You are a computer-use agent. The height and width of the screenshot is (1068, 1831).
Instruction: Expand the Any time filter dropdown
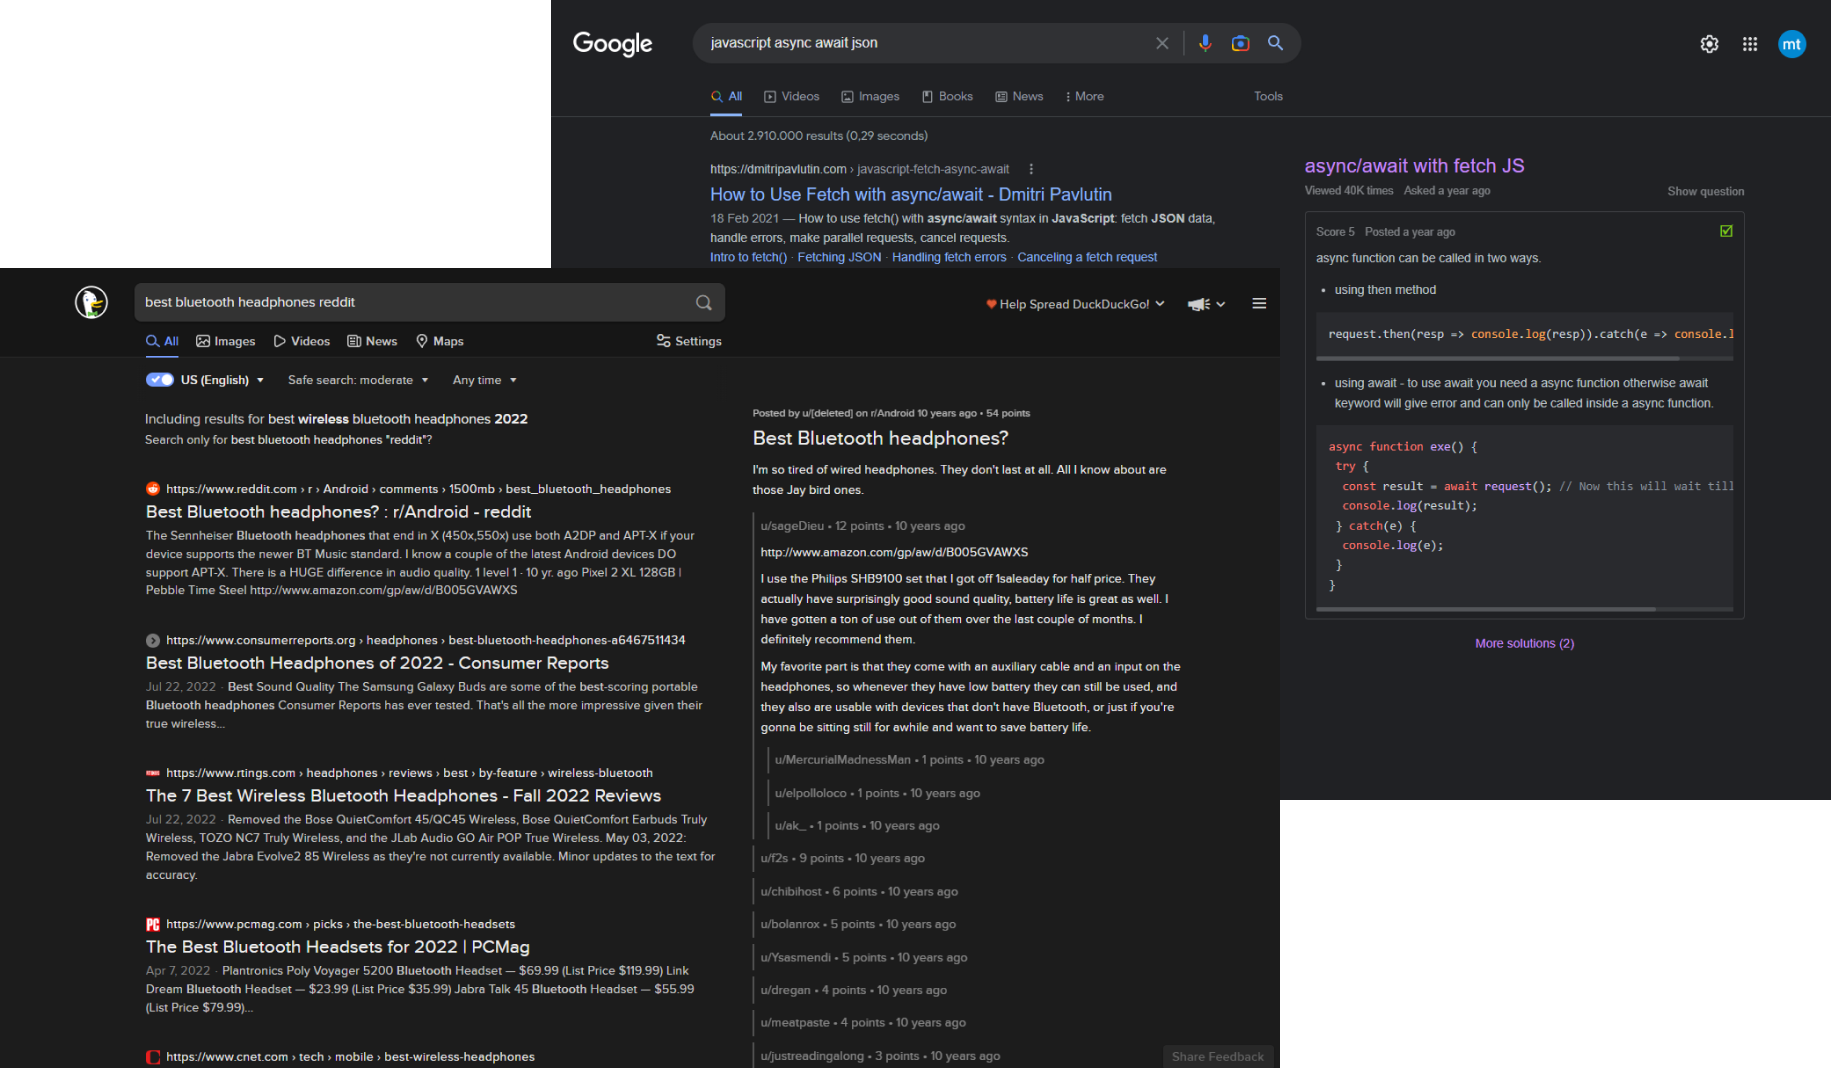[x=485, y=380]
